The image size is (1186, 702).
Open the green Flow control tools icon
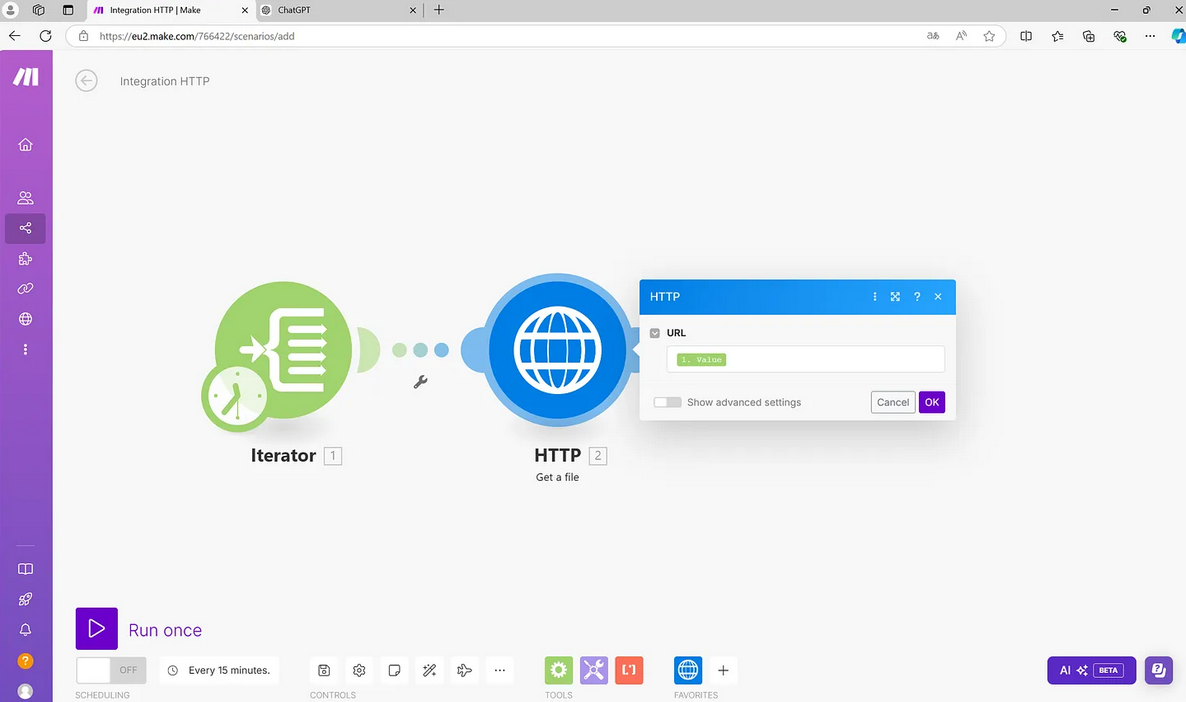pyautogui.click(x=559, y=670)
